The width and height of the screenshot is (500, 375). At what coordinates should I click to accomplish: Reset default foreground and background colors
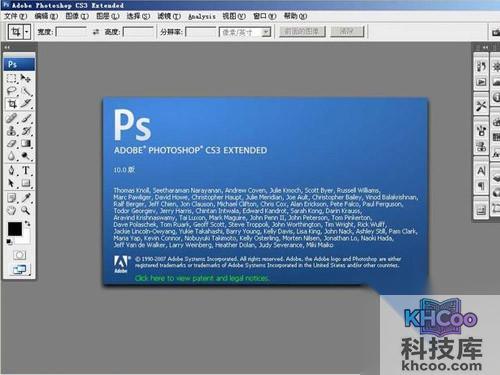tap(9, 242)
